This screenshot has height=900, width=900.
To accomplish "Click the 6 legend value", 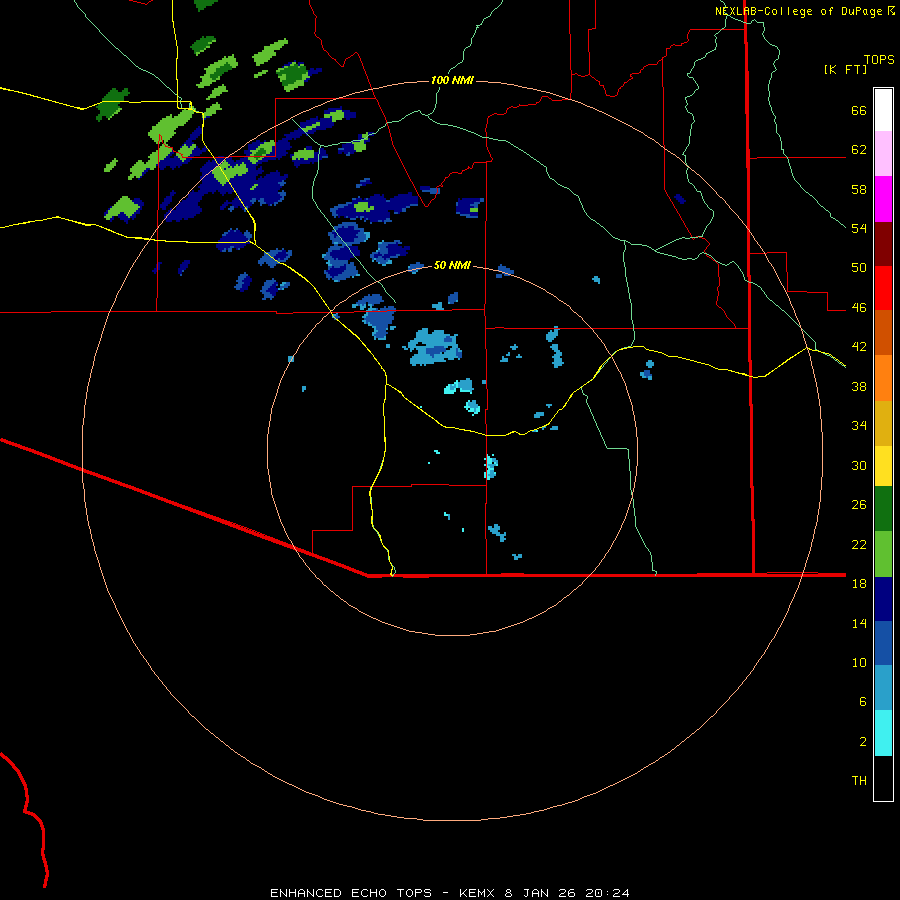I will coord(863,701).
